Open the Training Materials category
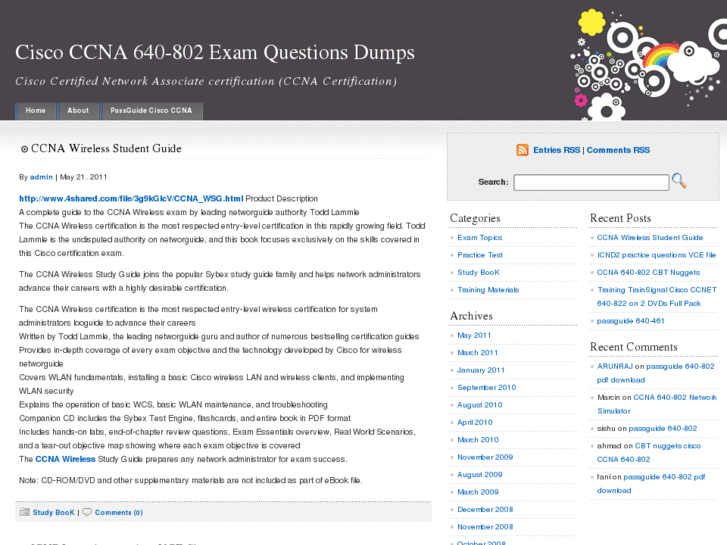The image size is (727, 545). tap(488, 290)
